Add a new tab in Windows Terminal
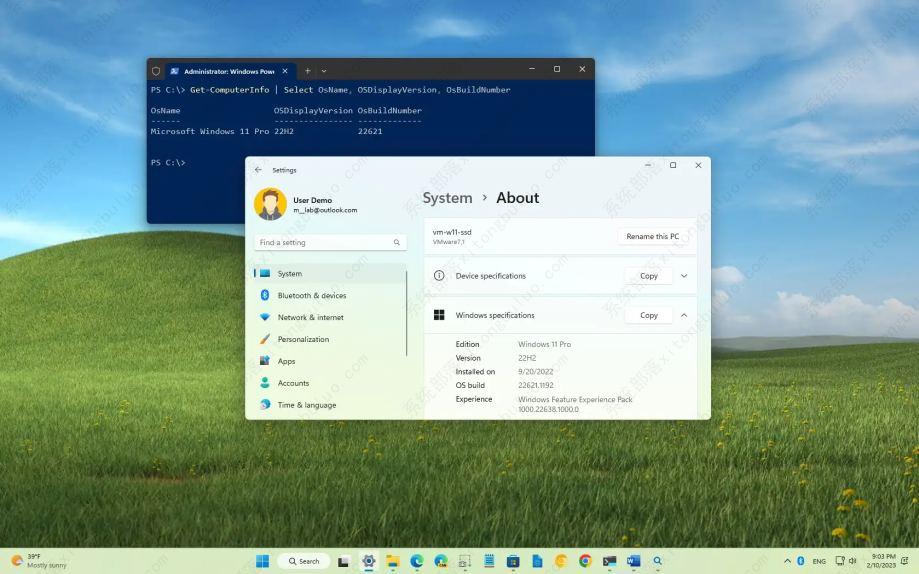 pyautogui.click(x=307, y=71)
